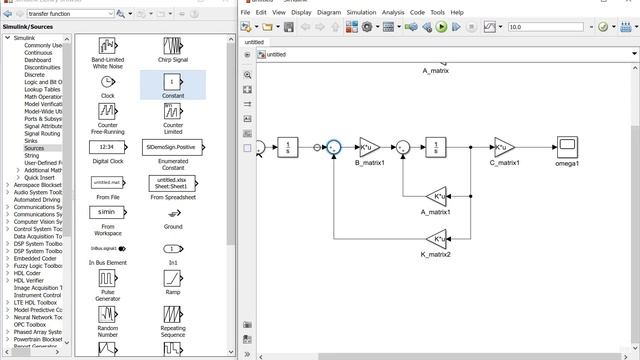Click the block list vertical scrollbar

pos(231,143)
